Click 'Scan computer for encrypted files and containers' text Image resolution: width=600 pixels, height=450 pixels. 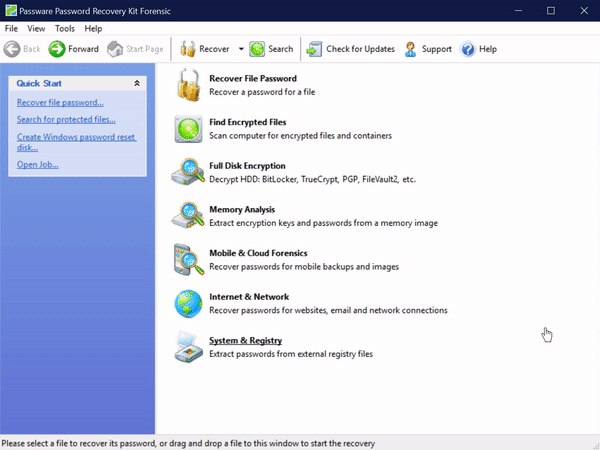click(300, 135)
